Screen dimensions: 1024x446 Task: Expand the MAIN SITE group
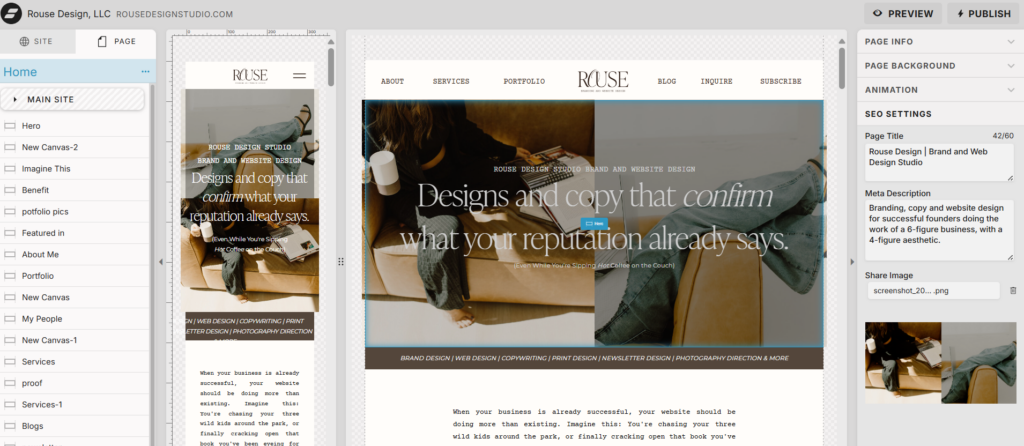click(x=16, y=99)
